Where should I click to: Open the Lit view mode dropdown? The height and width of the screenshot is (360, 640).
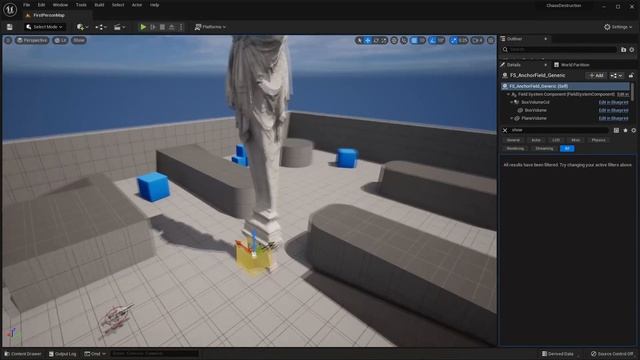60,40
